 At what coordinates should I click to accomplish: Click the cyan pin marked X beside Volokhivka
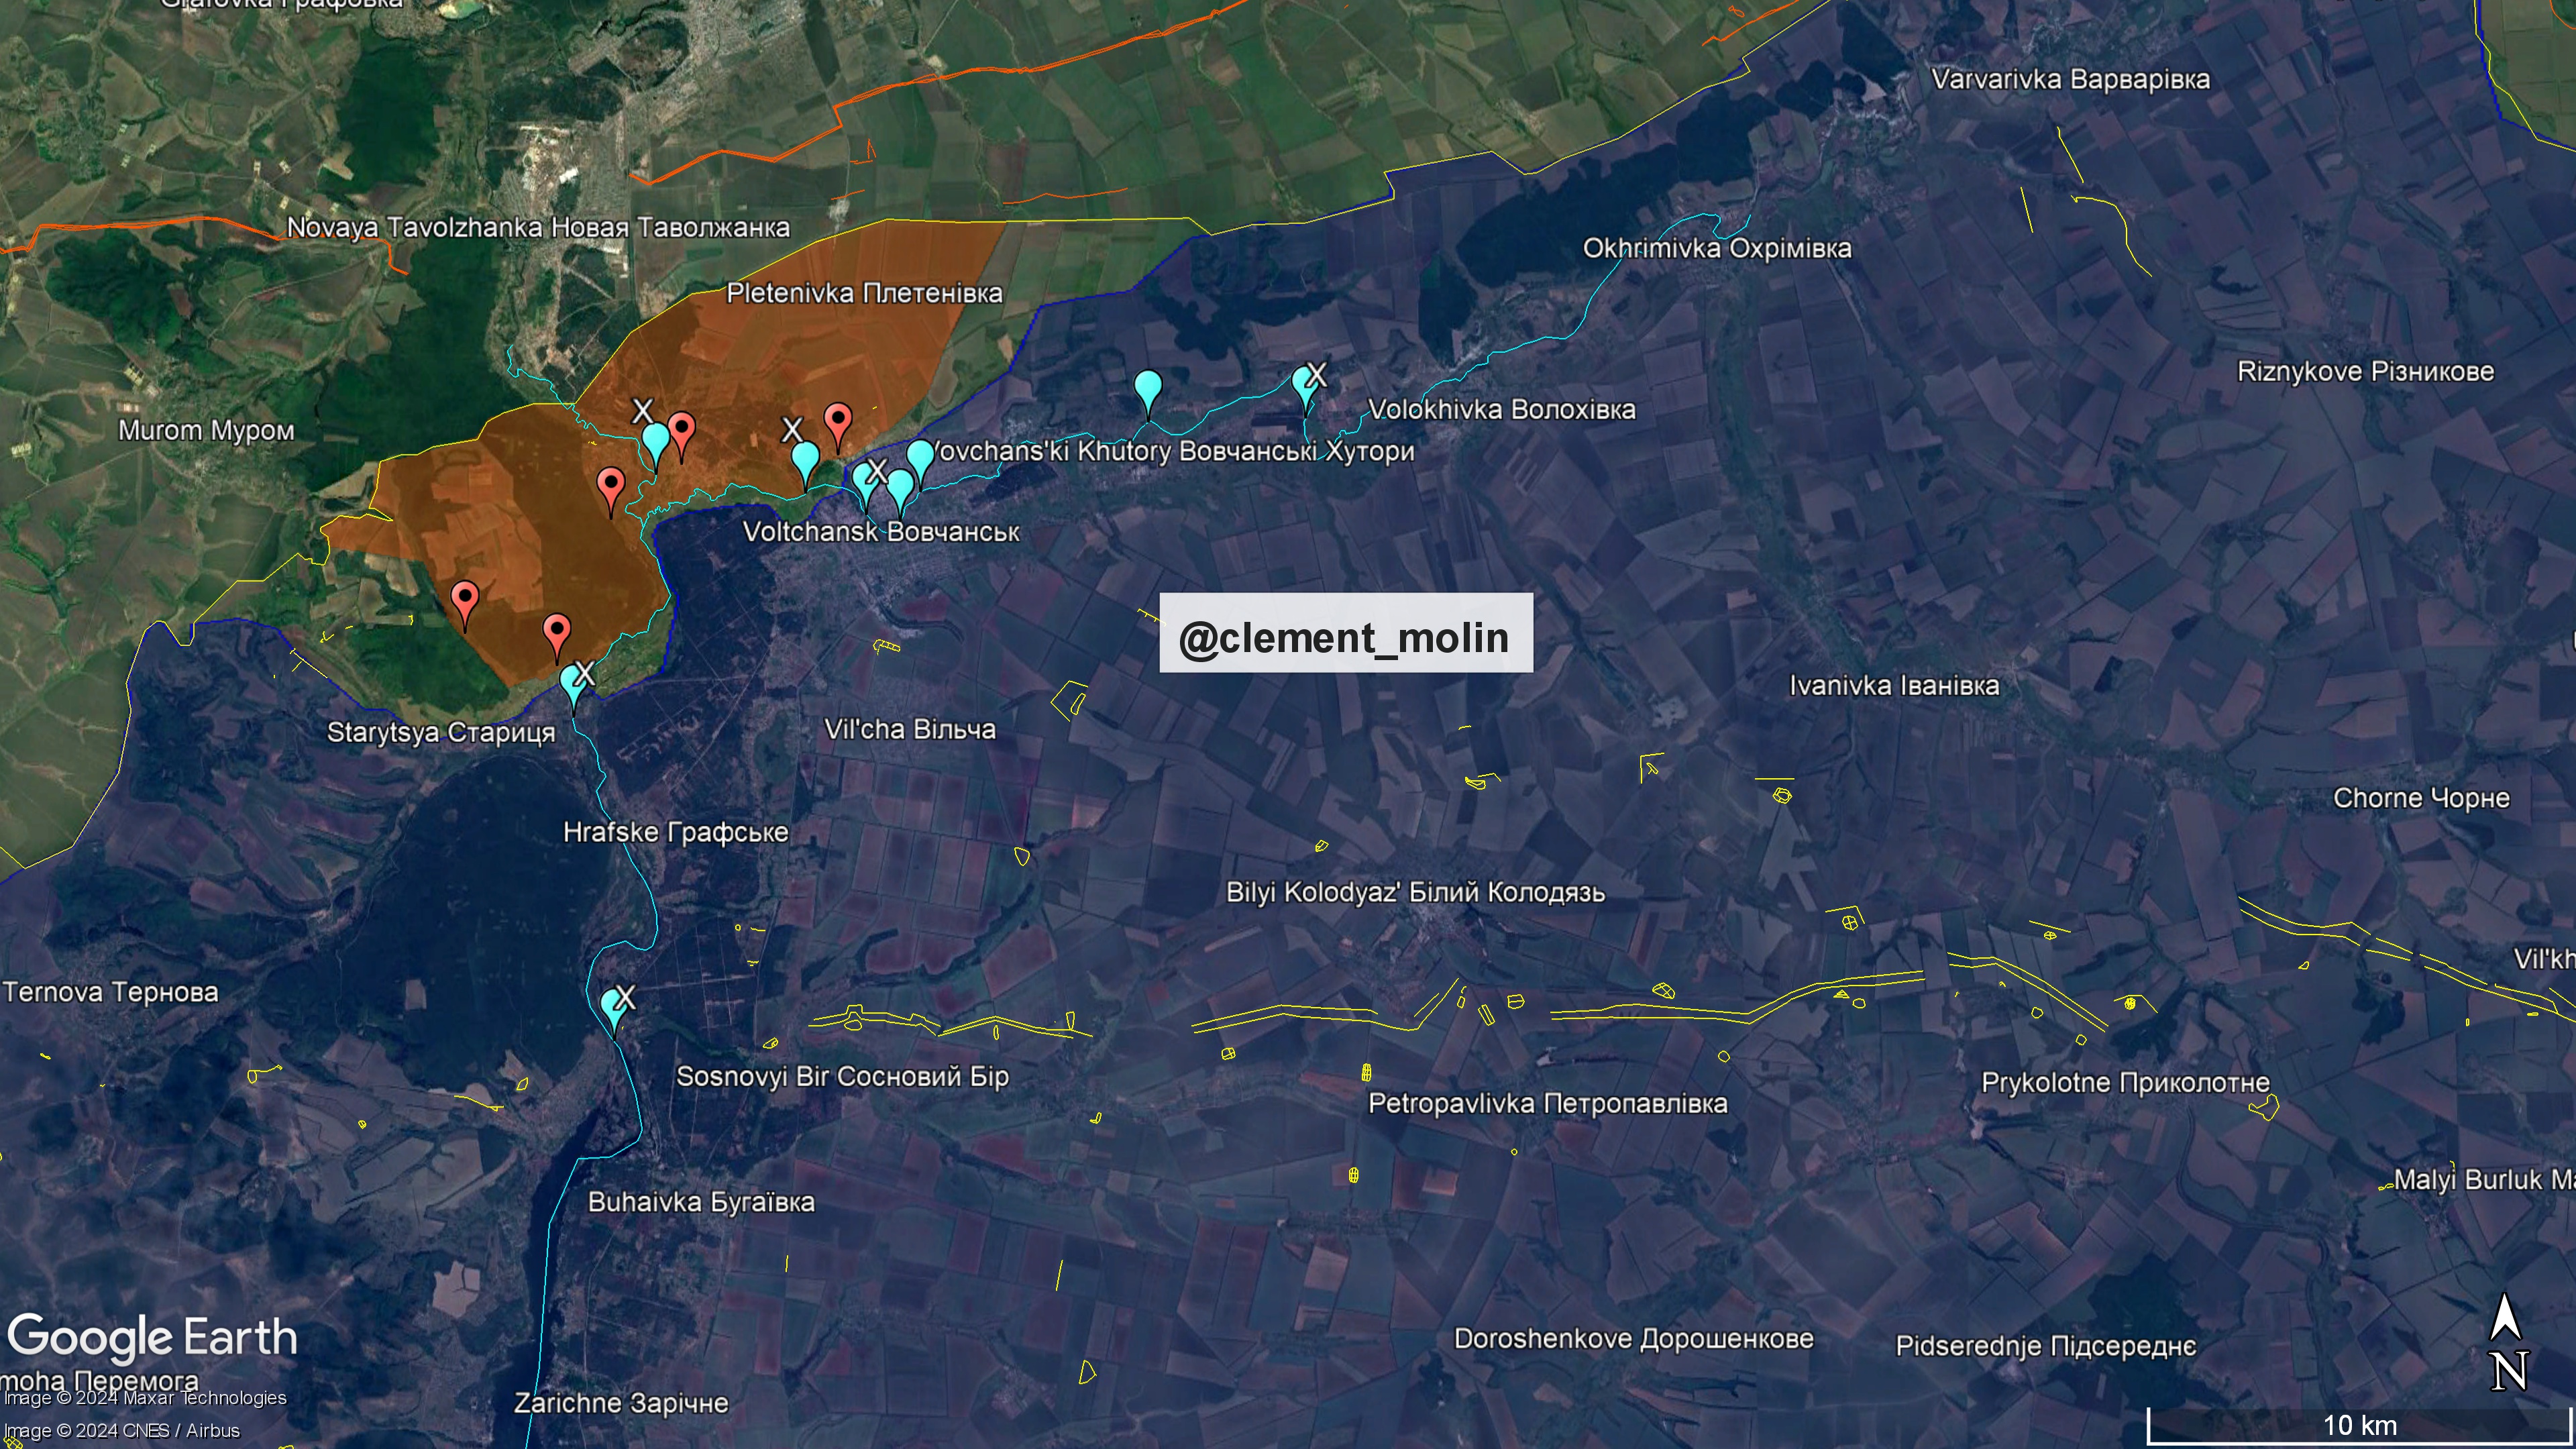[1304, 384]
